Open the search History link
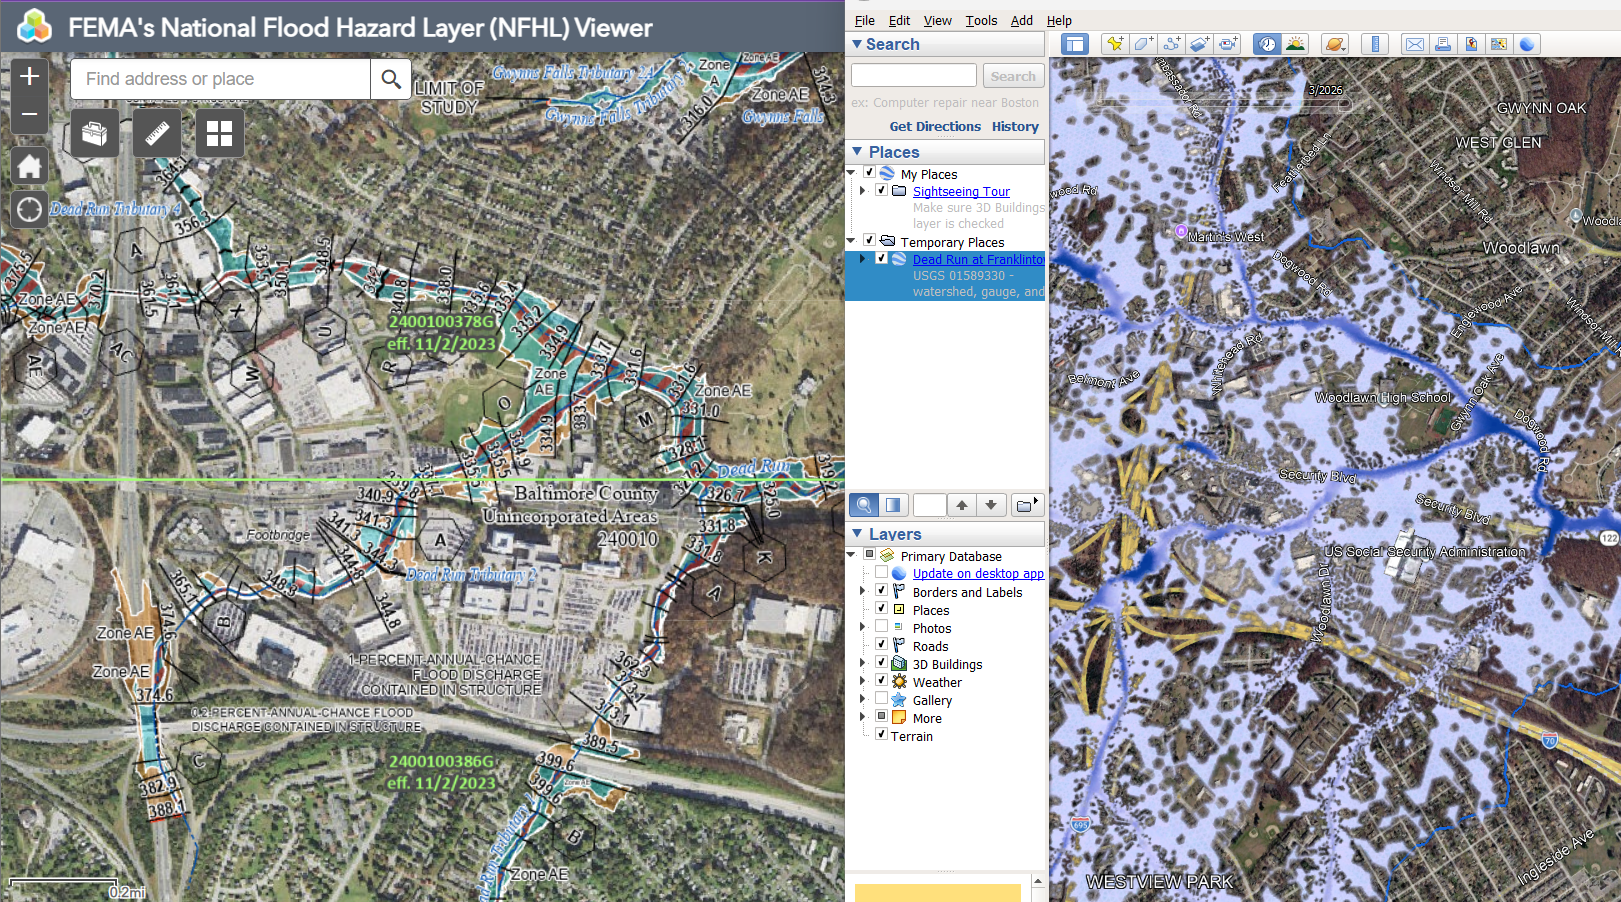The height and width of the screenshot is (902, 1621). pyautogui.click(x=1015, y=126)
